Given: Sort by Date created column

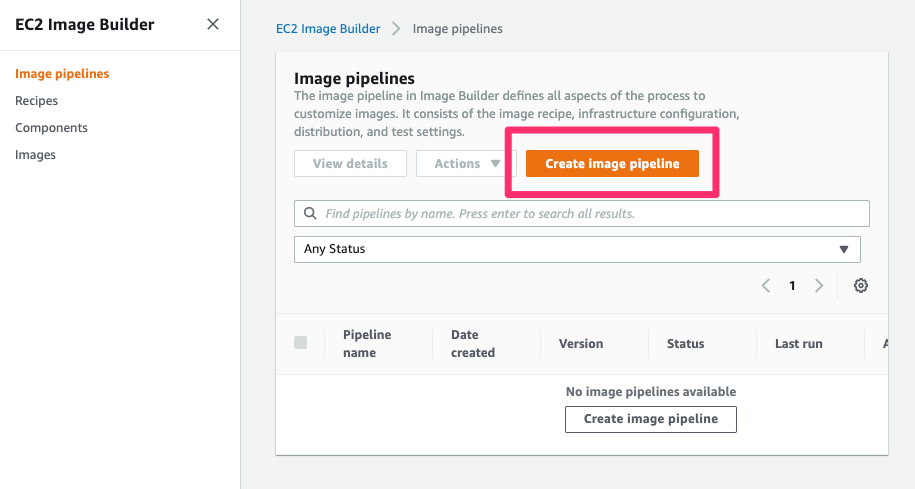Looking at the screenshot, I should coord(473,344).
